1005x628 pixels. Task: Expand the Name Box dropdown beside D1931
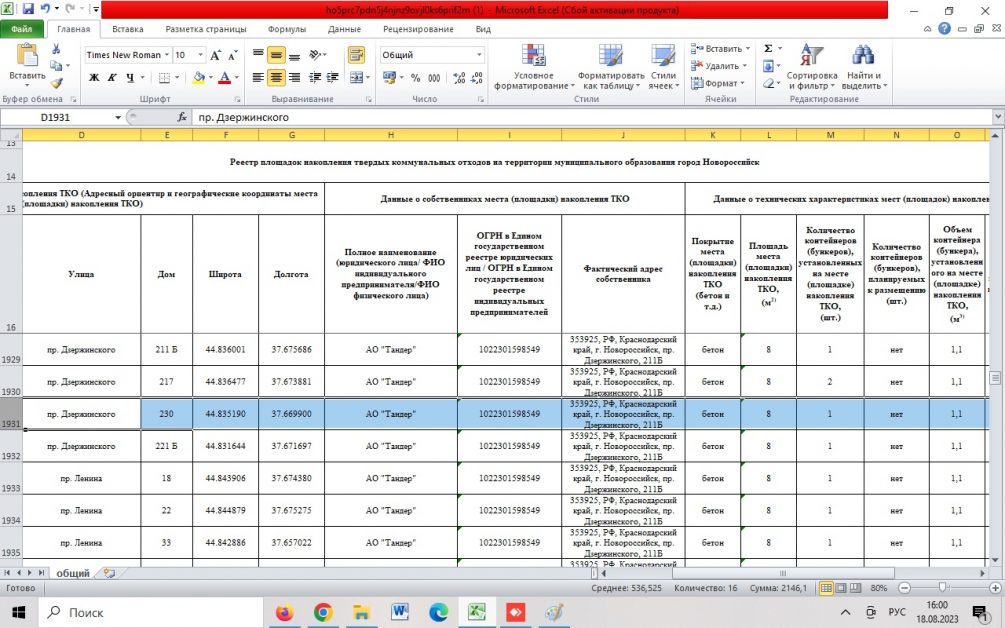[x=118, y=117]
